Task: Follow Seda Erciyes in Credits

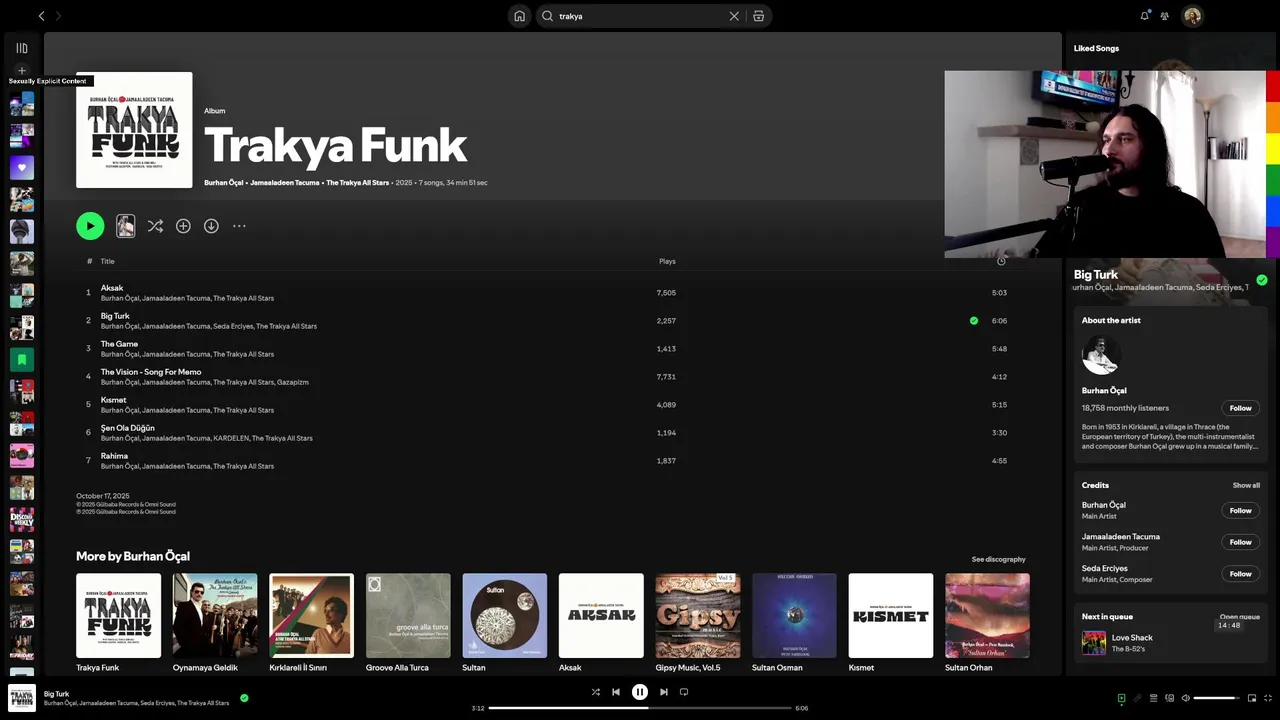Action: (x=1240, y=574)
